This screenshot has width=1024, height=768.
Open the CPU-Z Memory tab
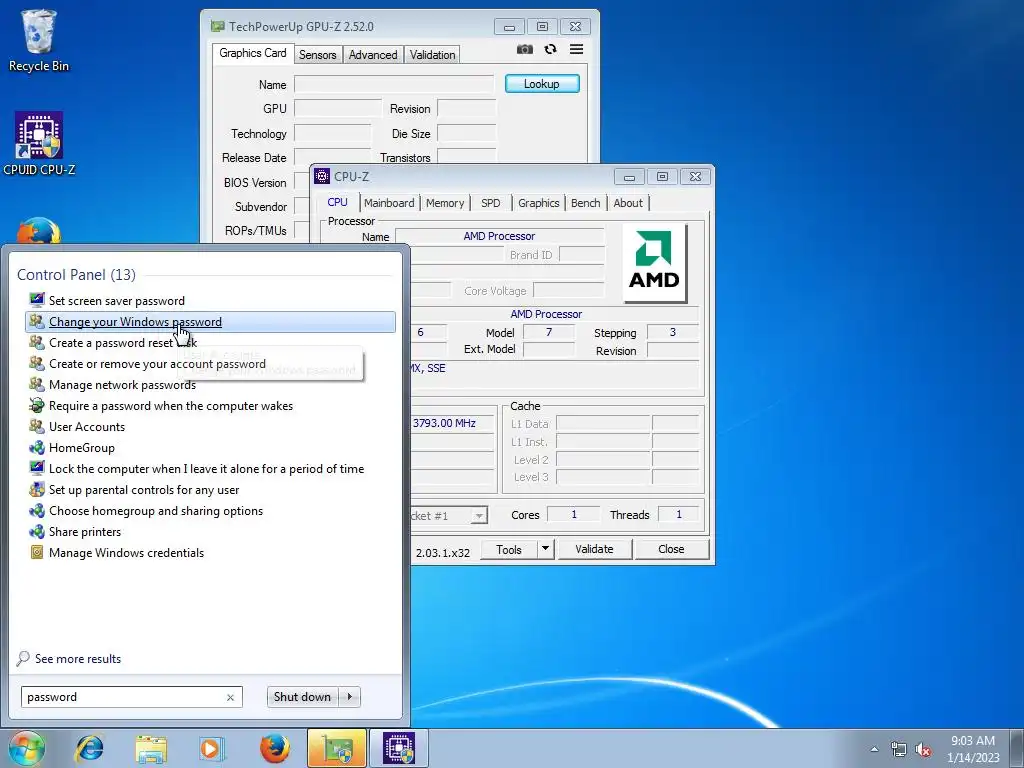coord(445,203)
